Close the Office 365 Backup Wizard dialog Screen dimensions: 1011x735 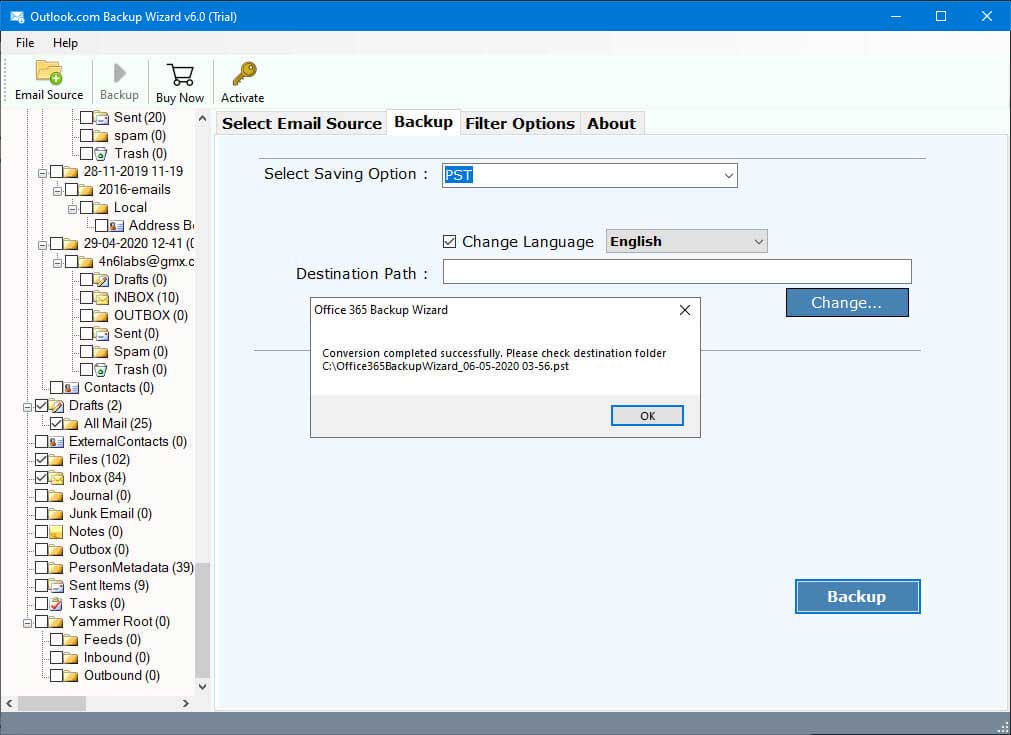click(685, 310)
